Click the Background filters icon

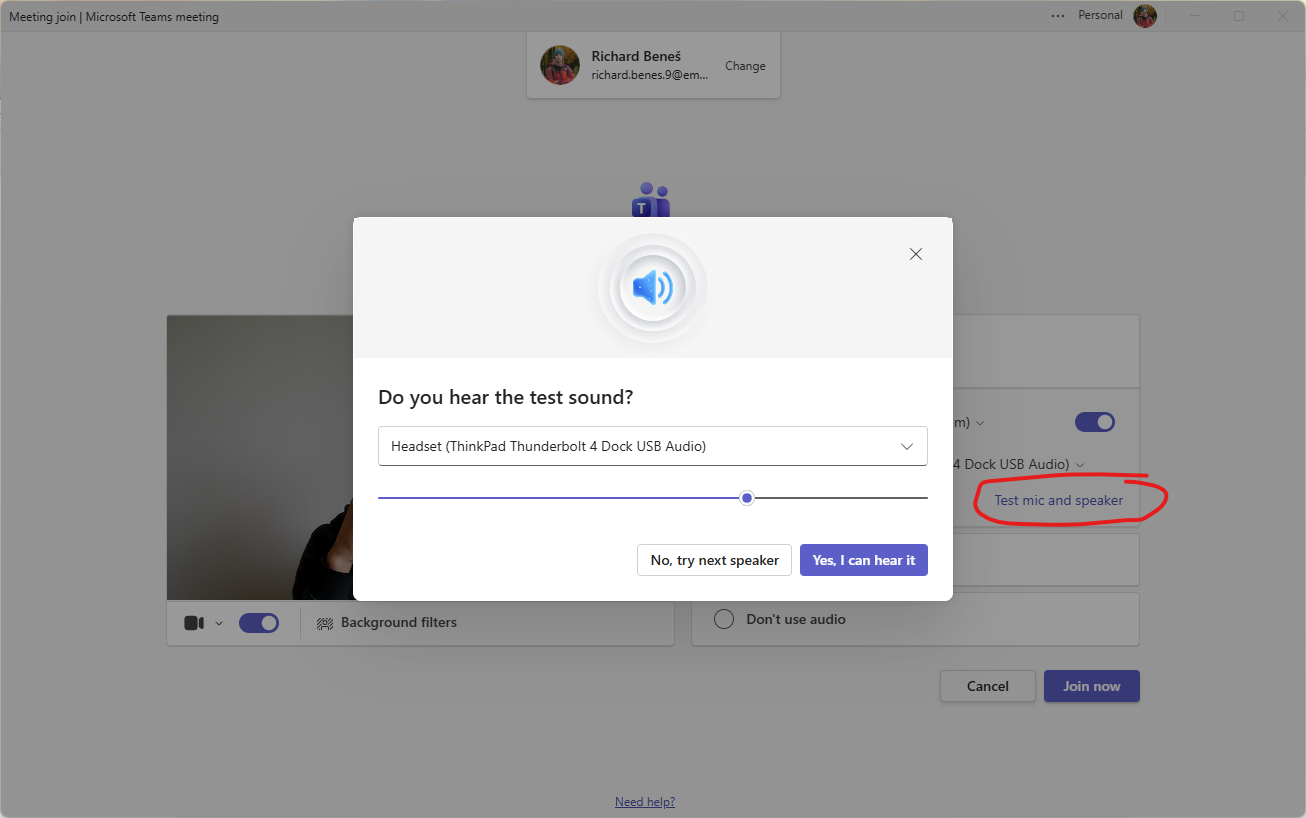click(x=325, y=623)
